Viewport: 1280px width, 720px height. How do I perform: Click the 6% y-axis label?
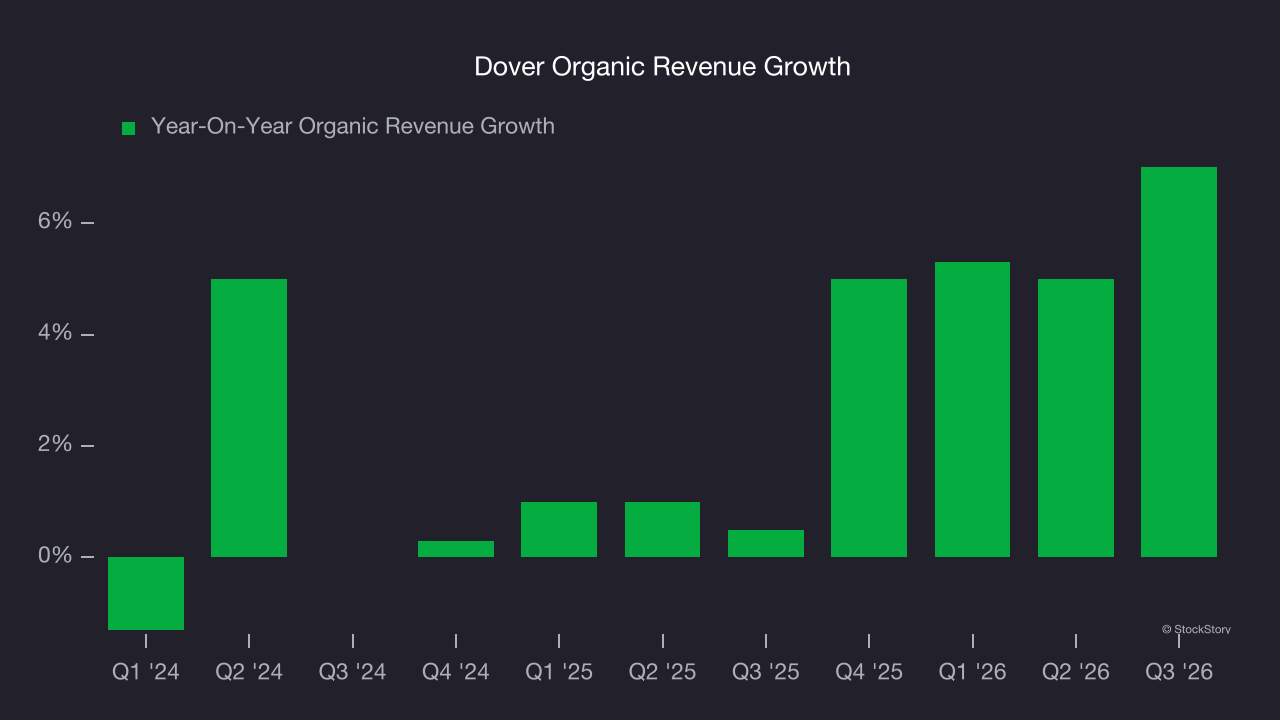55,221
